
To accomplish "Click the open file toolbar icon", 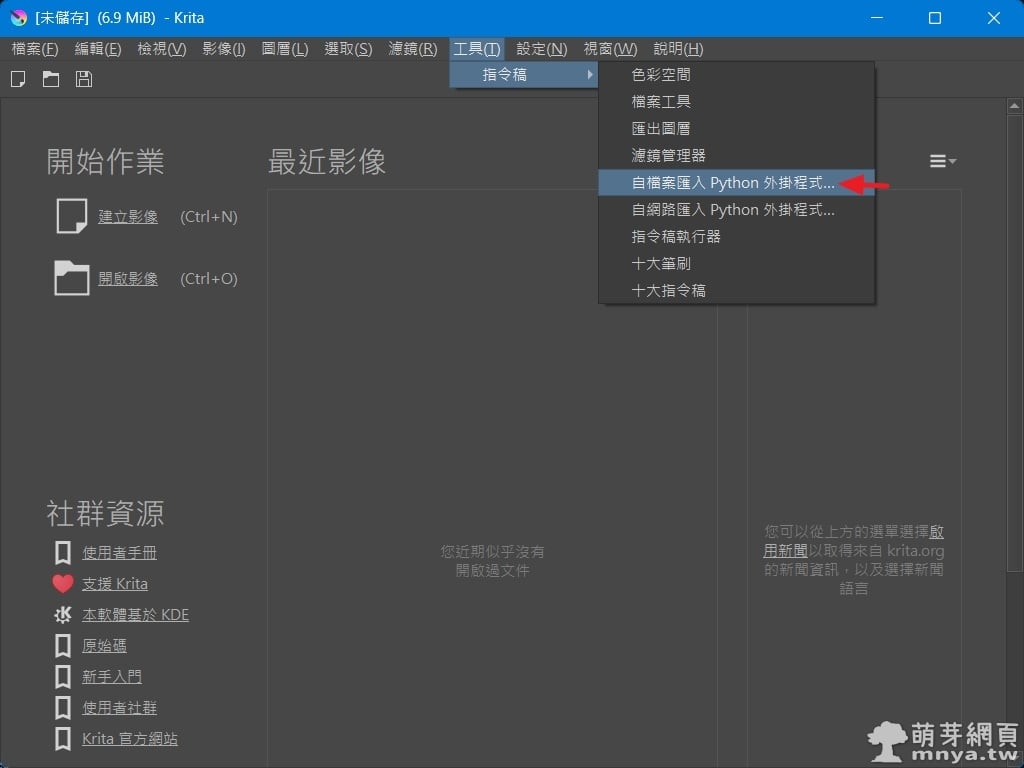I will pyautogui.click(x=51, y=79).
